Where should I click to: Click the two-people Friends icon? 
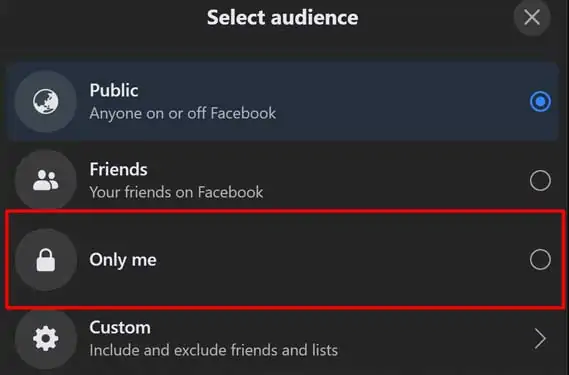click(x=46, y=180)
